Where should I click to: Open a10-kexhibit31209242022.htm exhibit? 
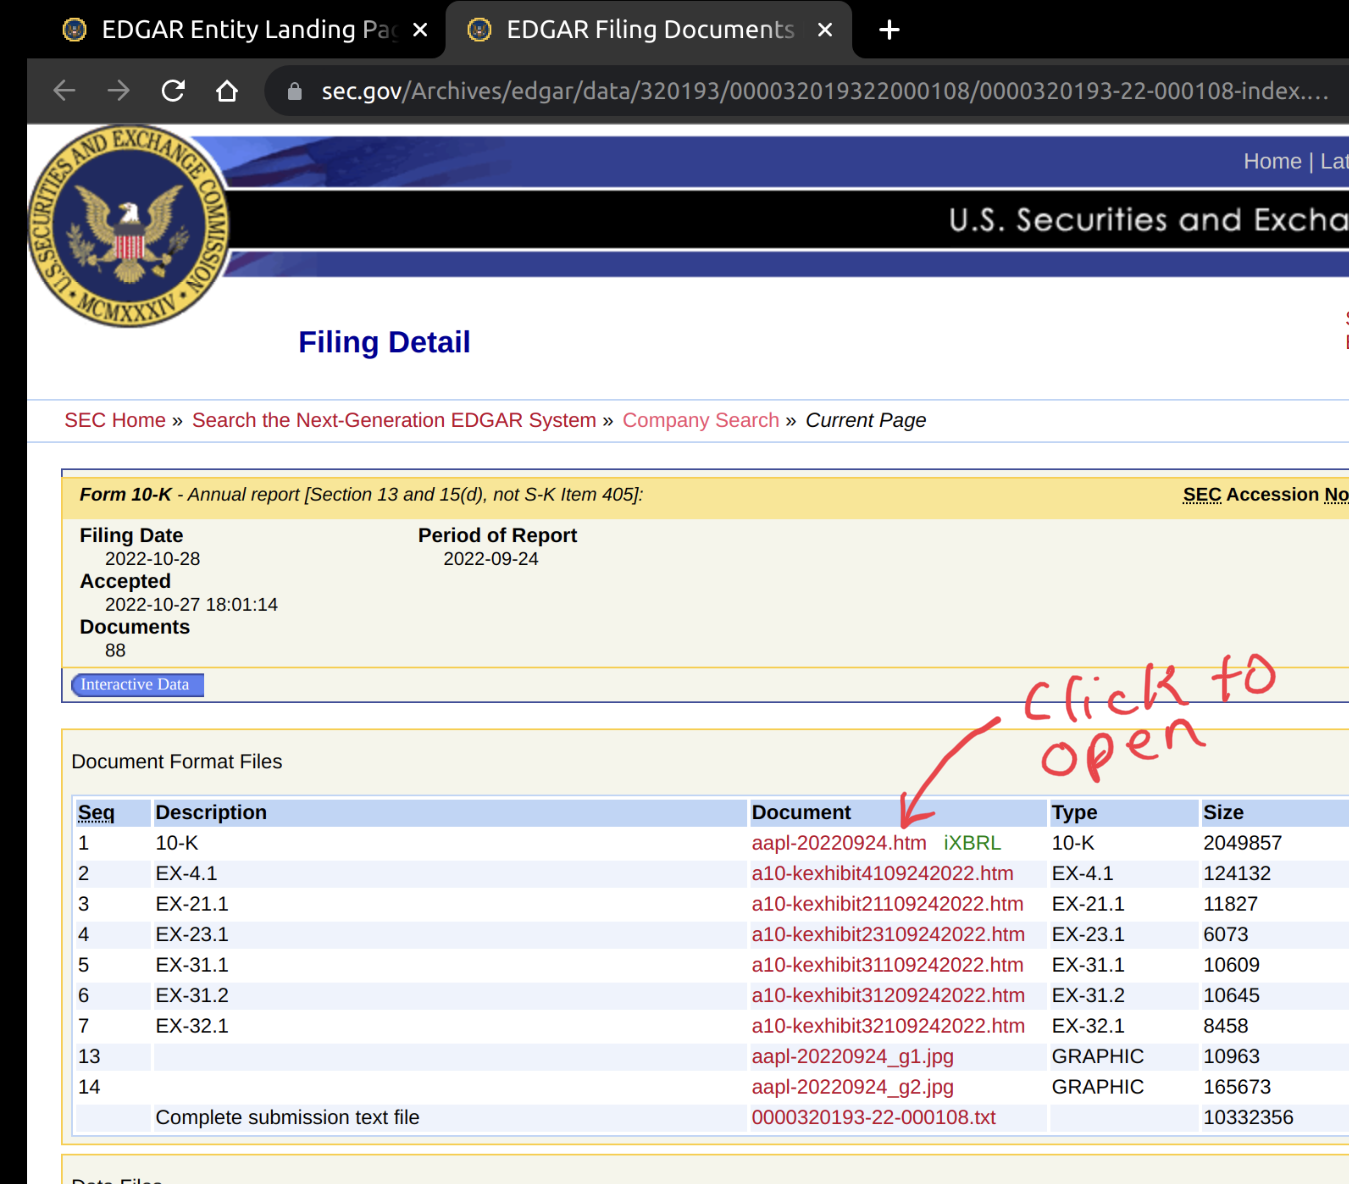(888, 995)
